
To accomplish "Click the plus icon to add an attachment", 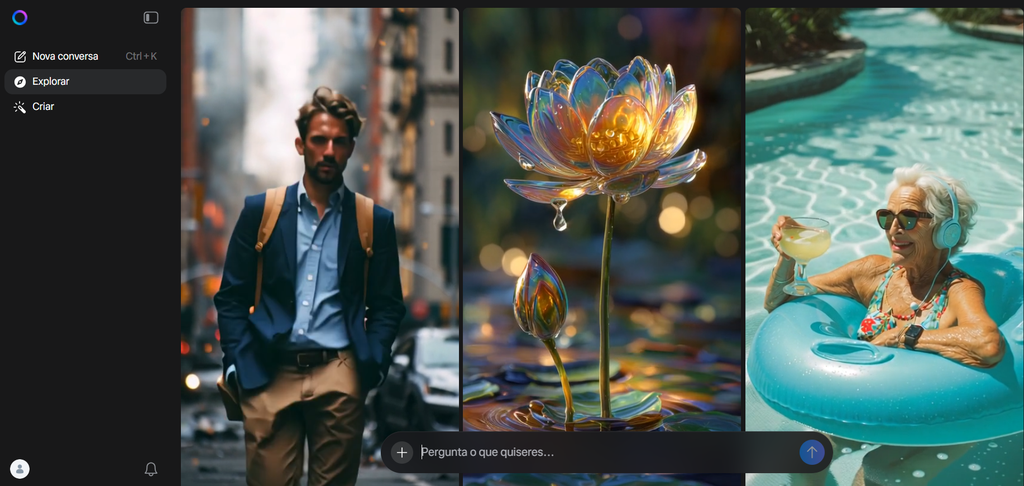I will [402, 452].
